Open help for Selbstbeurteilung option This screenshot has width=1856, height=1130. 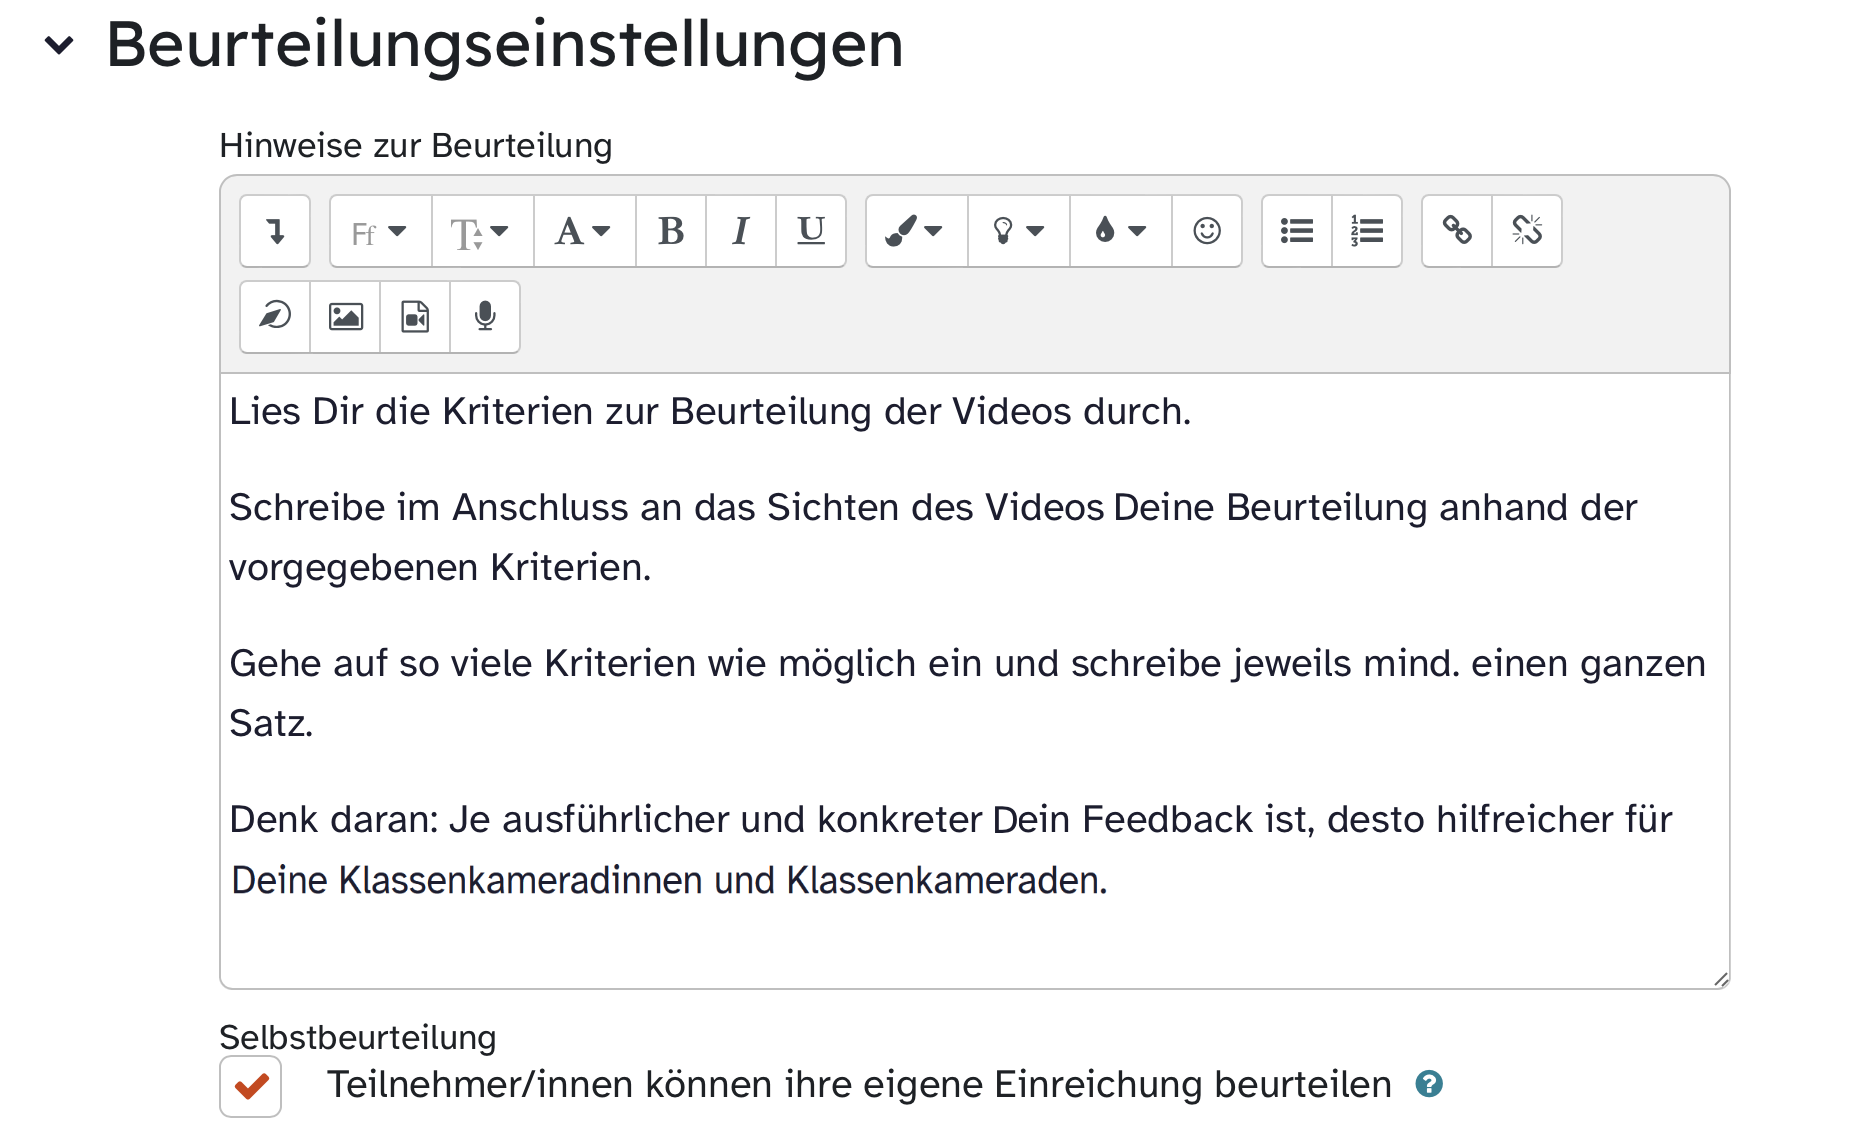pos(1429,1084)
